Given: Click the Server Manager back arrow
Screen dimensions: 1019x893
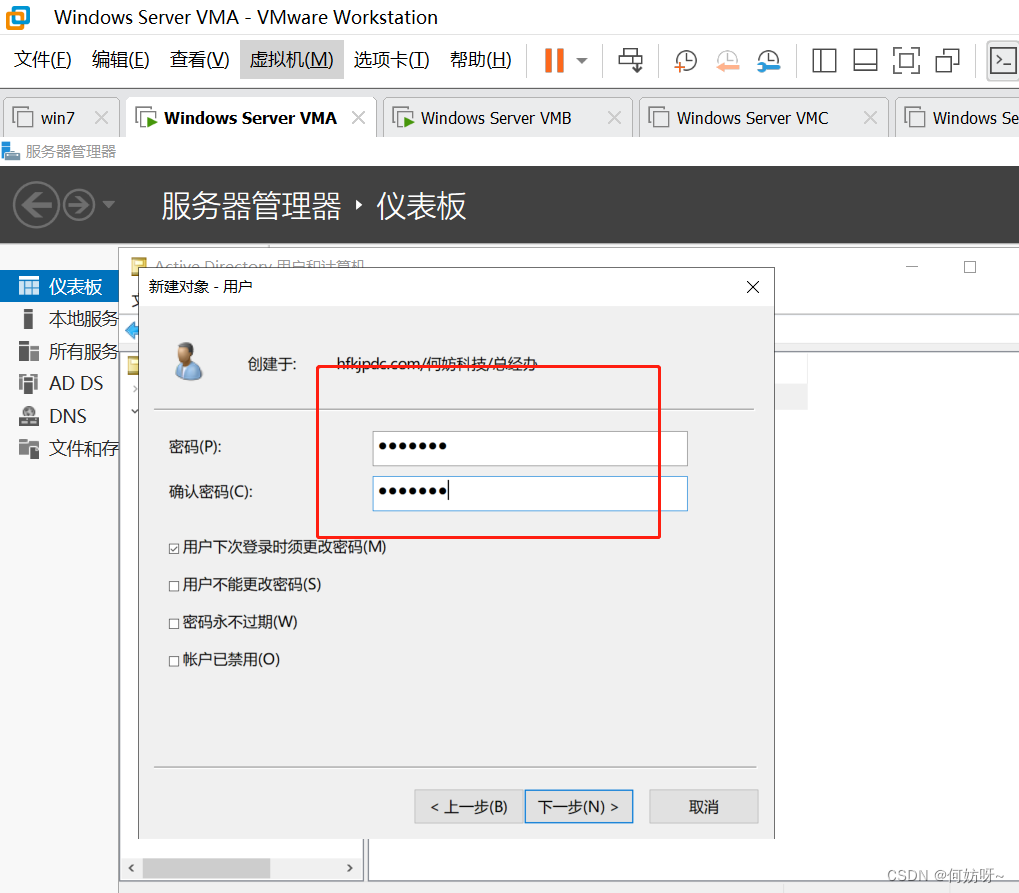Looking at the screenshot, I should click(36, 205).
